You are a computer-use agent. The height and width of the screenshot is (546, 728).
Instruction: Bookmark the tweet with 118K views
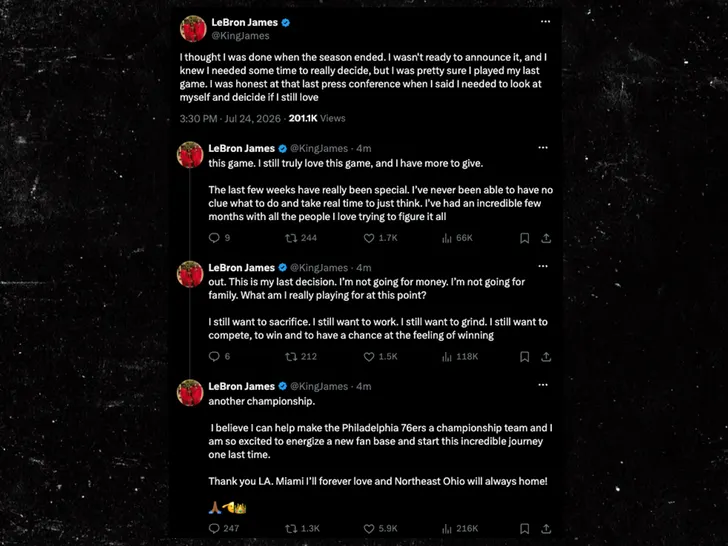pyautogui.click(x=525, y=357)
